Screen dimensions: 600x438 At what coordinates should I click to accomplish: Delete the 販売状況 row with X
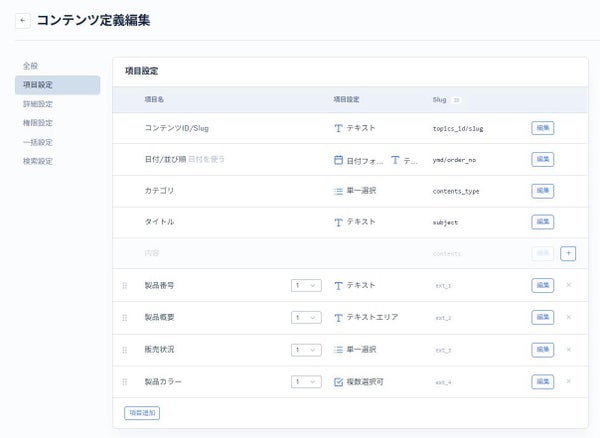569,350
